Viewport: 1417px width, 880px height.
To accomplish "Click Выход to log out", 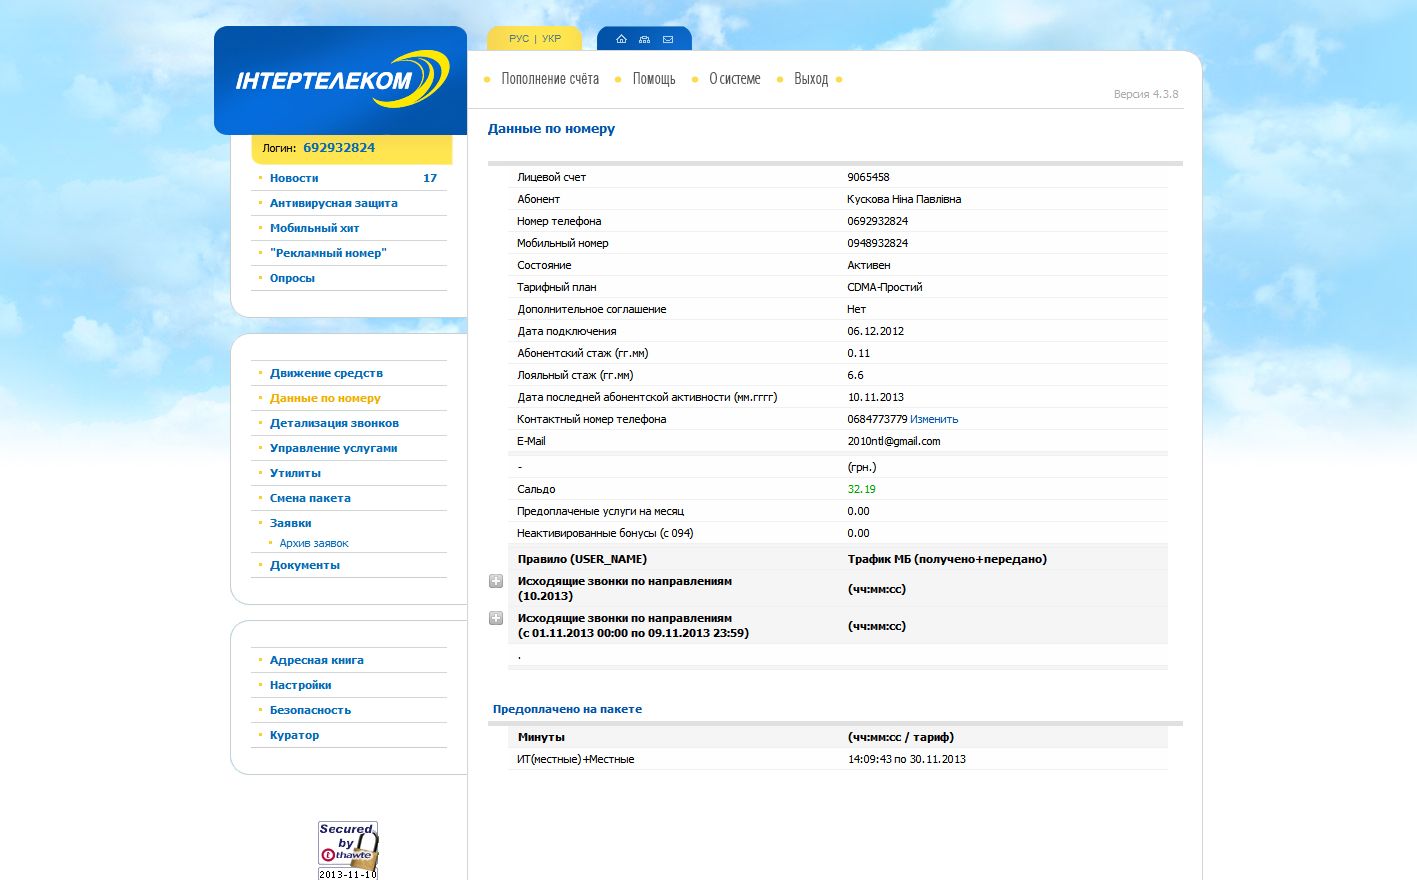I will pyautogui.click(x=811, y=79).
